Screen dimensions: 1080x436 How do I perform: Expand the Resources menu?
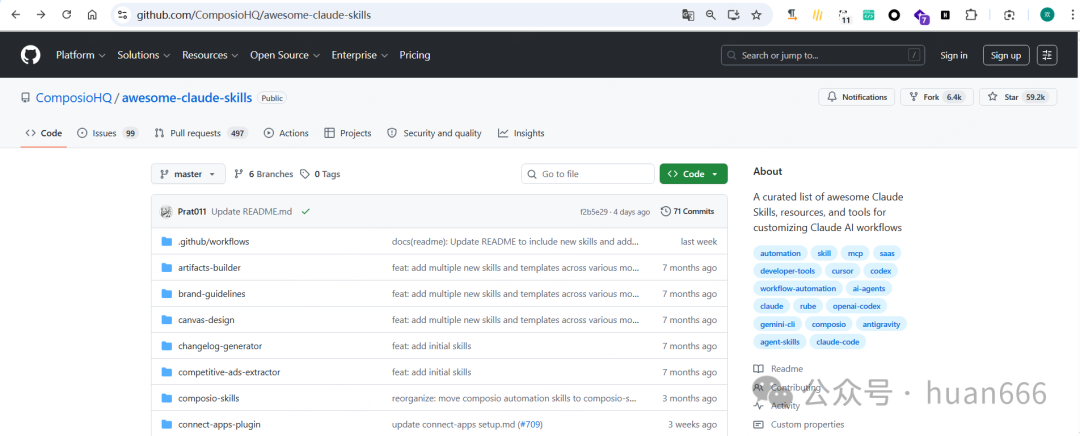click(x=210, y=55)
